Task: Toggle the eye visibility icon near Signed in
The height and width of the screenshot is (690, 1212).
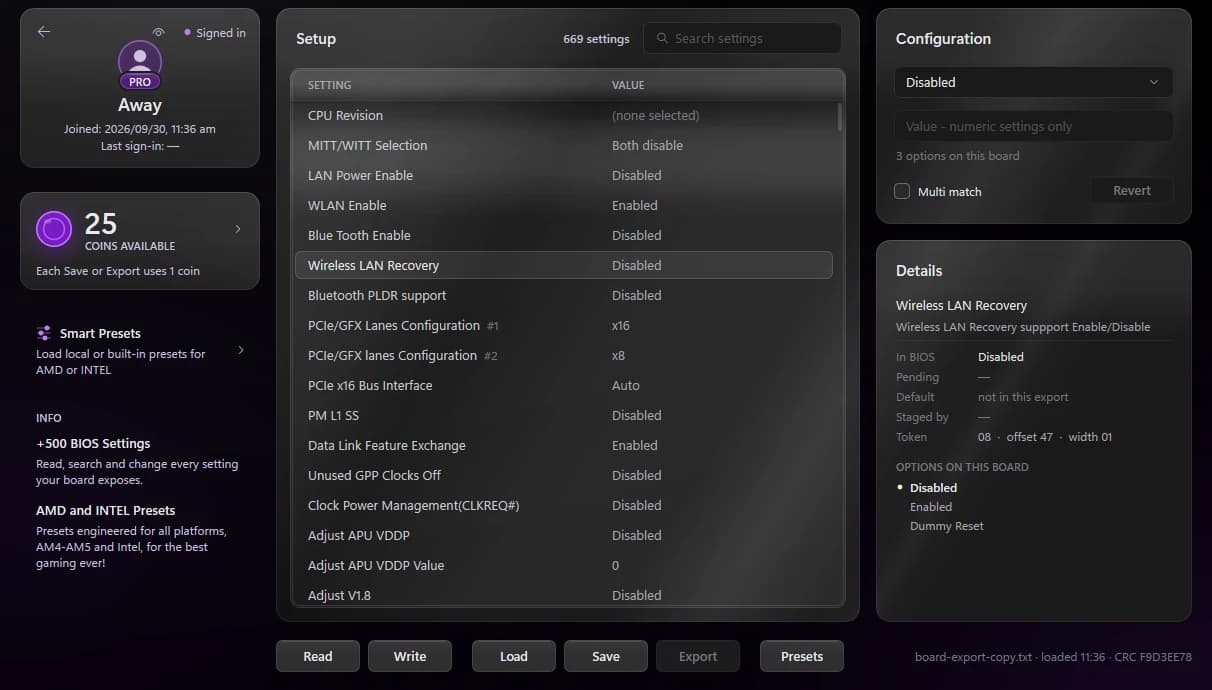Action: 158,33
